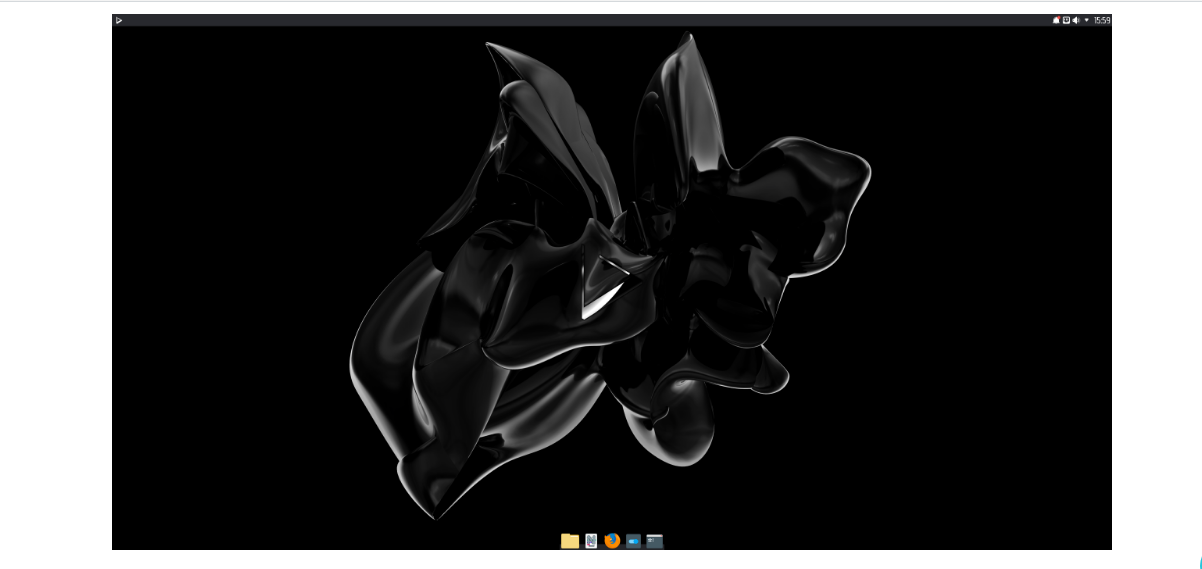Launch the terminal icon in dock
The image size is (1202, 569).
(655, 541)
